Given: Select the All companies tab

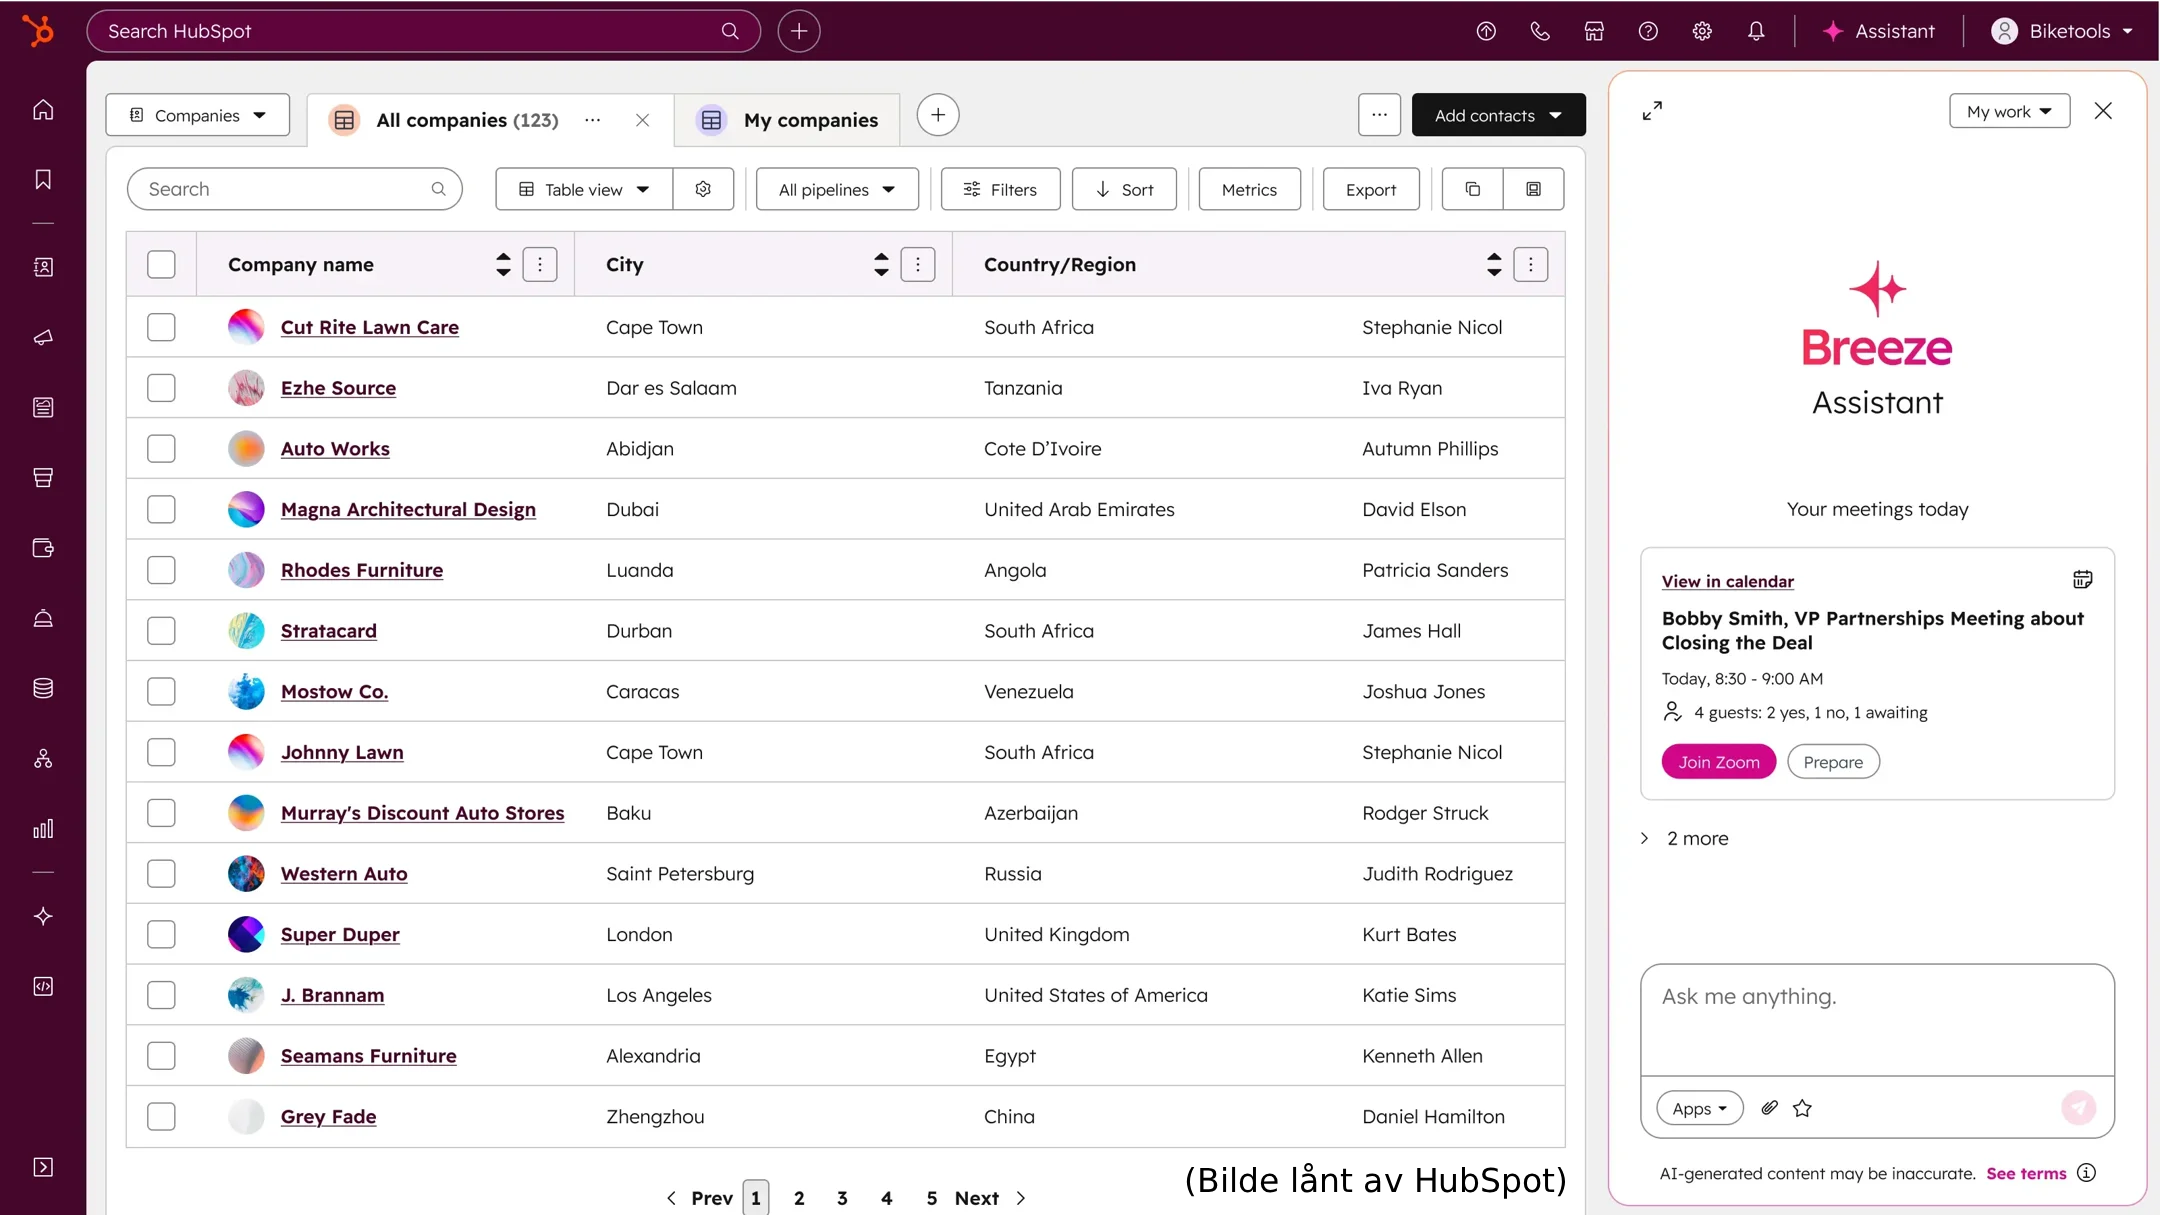Looking at the screenshot, I should 465,119.
